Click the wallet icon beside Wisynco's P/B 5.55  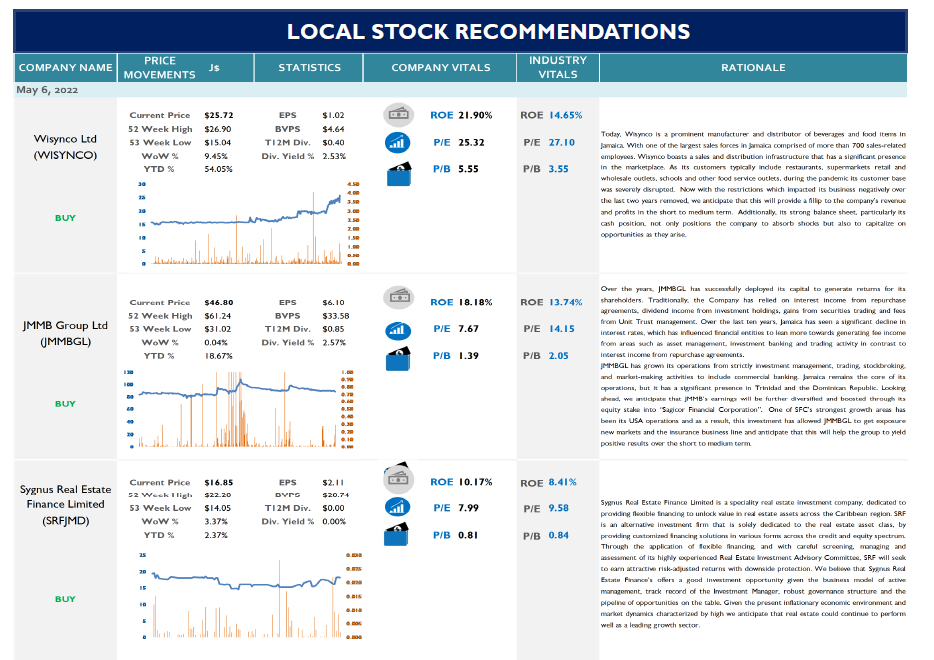coord(398,174)
